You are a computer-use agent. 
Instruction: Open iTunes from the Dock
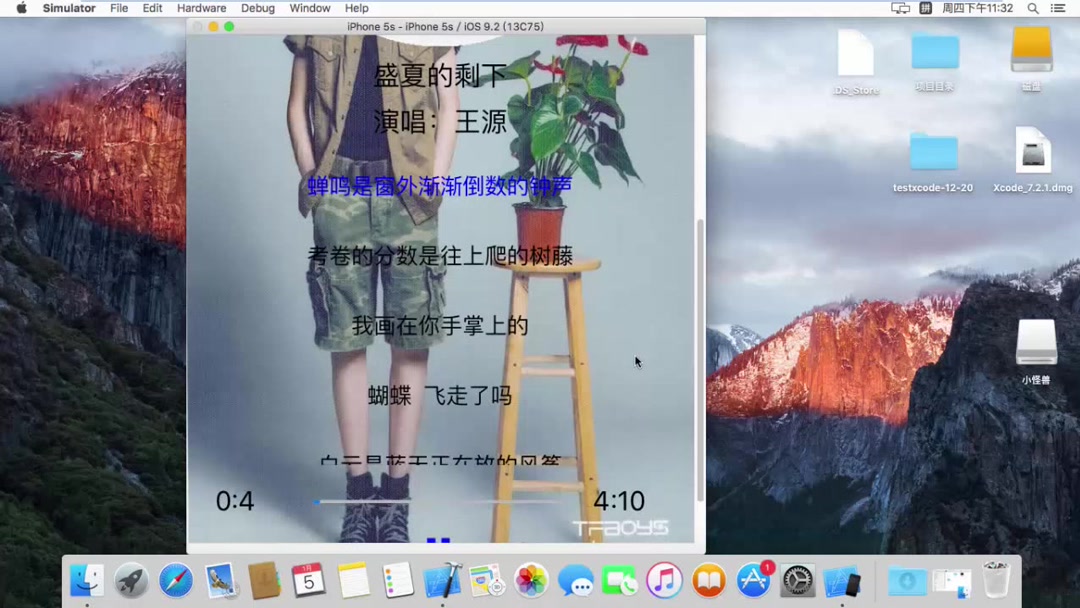click(x=663, y=580)
